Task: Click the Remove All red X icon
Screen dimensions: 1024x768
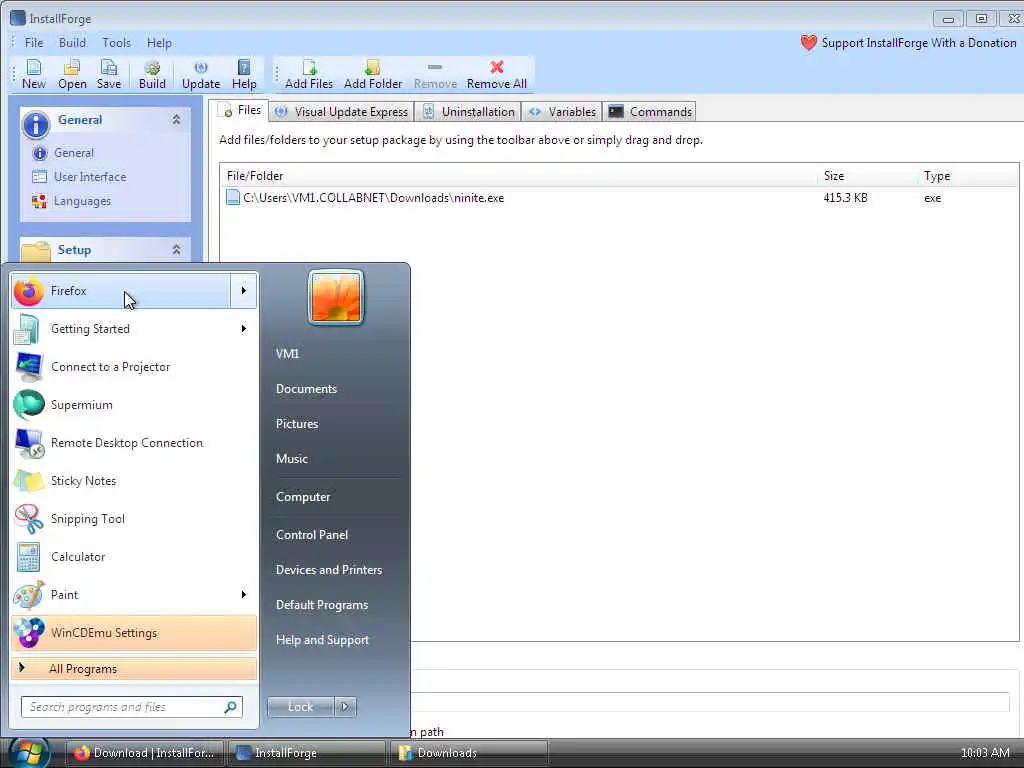Action: 496,67
